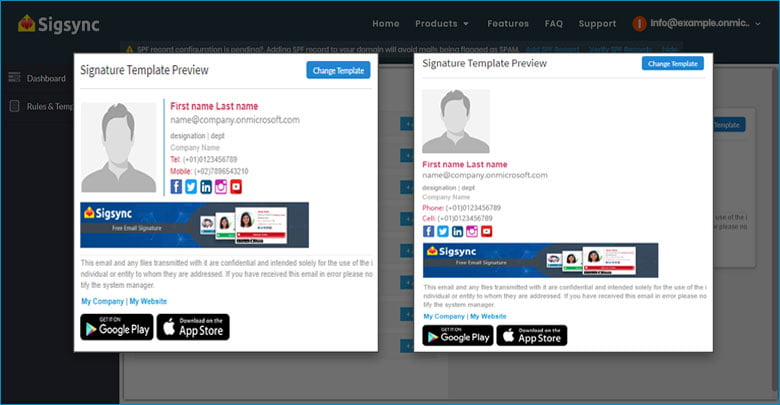Click the Rules & Templates sidebar icon

(x=15, y=107)
